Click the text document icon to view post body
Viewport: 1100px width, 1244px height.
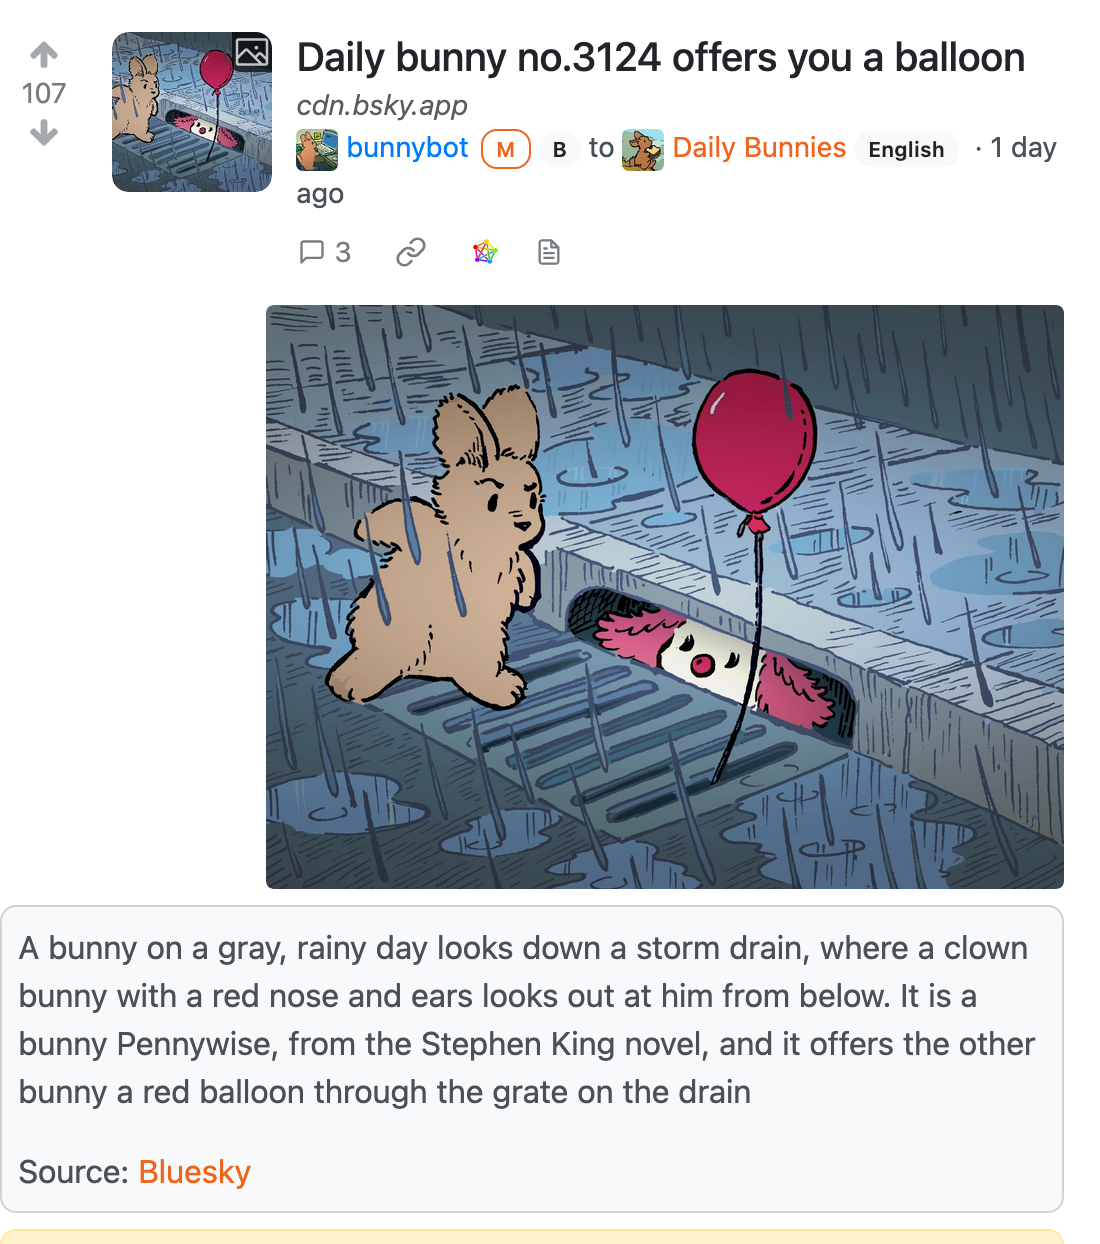(x=549, y=252)
